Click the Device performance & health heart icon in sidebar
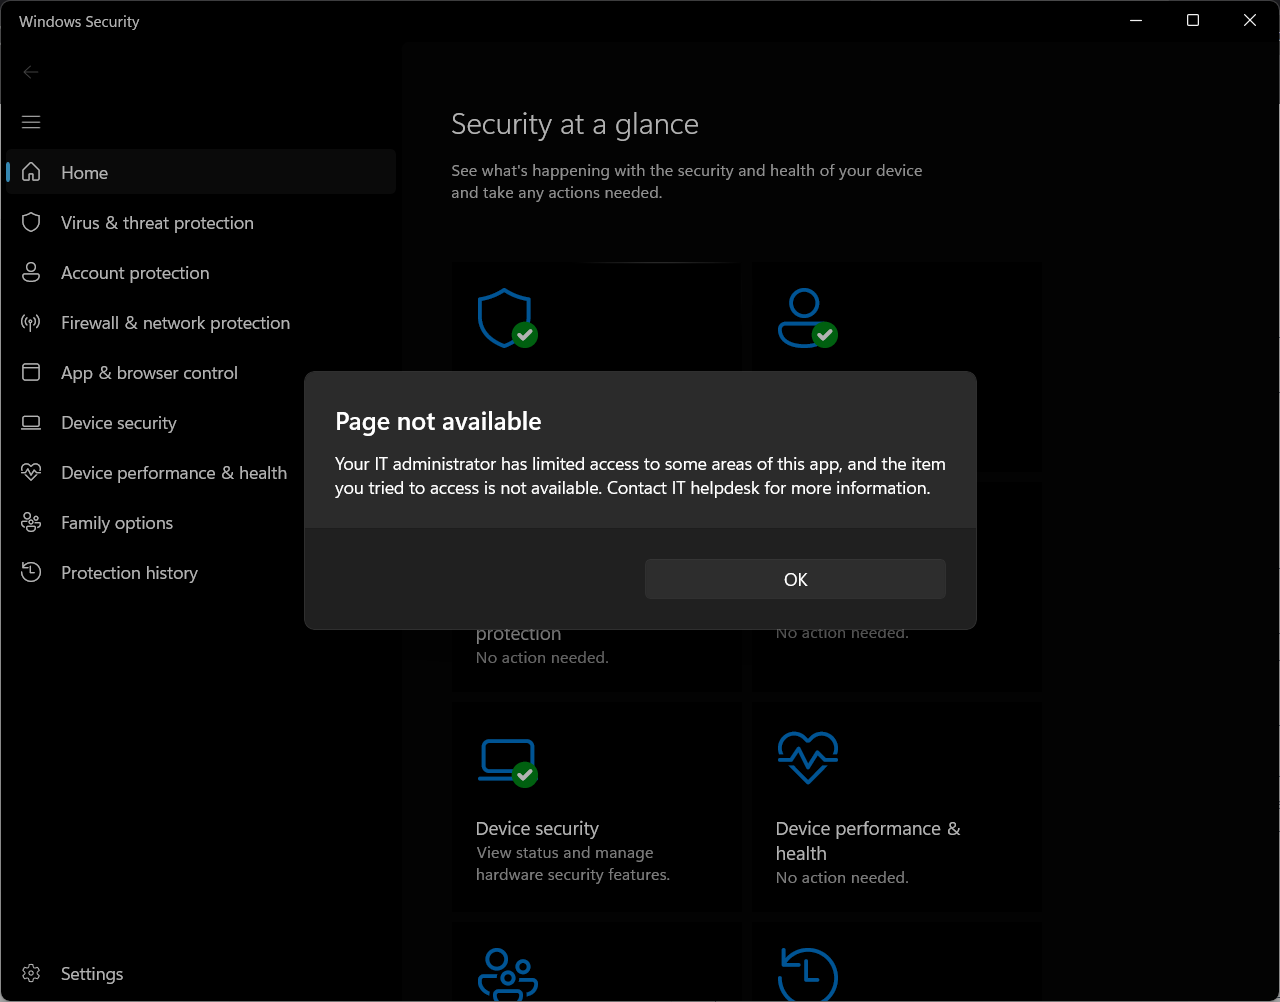This screenshot has height=1002, width=1280. click(x=31, y=472)
